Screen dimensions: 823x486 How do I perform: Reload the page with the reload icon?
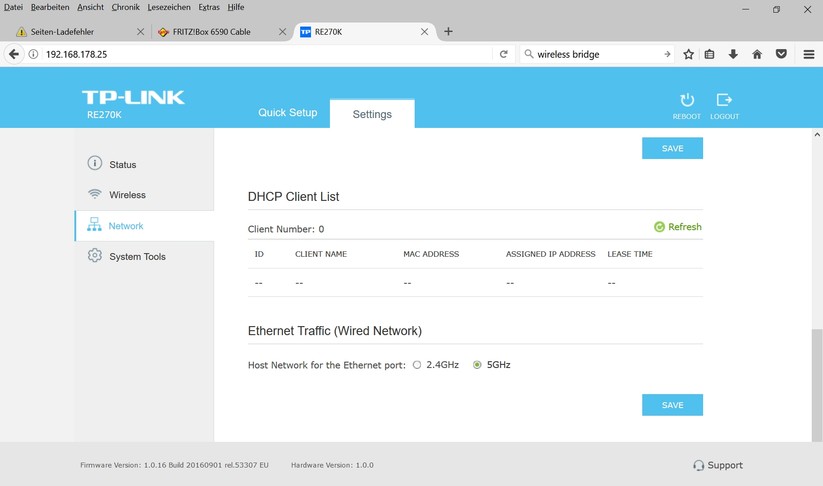(503, 54)
